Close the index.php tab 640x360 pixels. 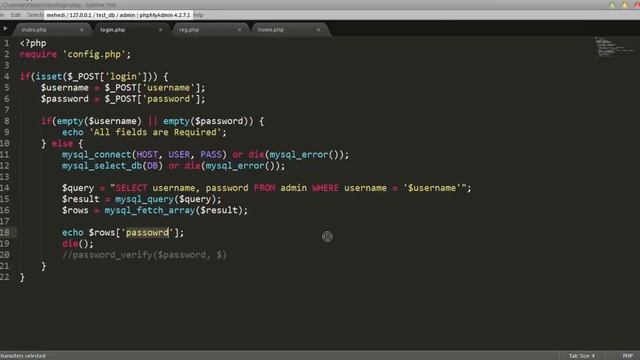click(x=82, y=30)
